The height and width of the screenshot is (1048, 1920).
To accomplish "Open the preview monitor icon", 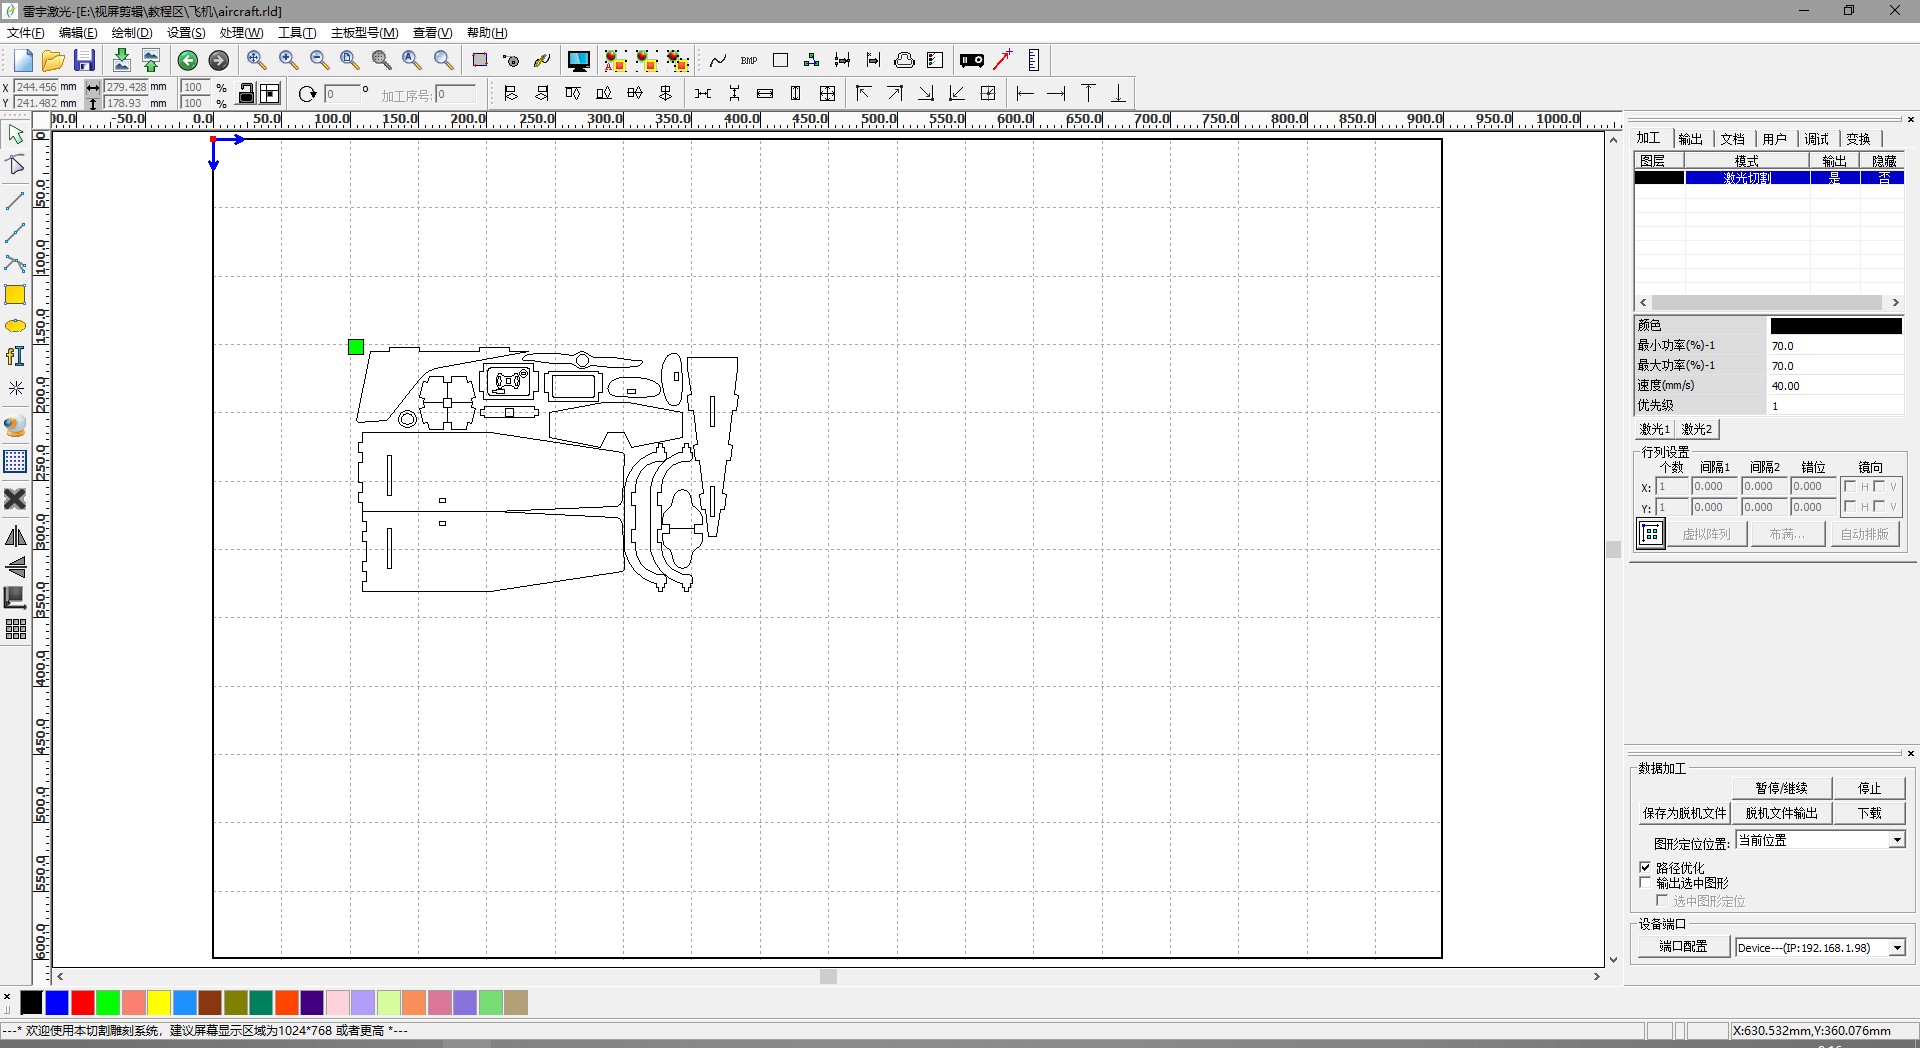I will click(578, 60).
